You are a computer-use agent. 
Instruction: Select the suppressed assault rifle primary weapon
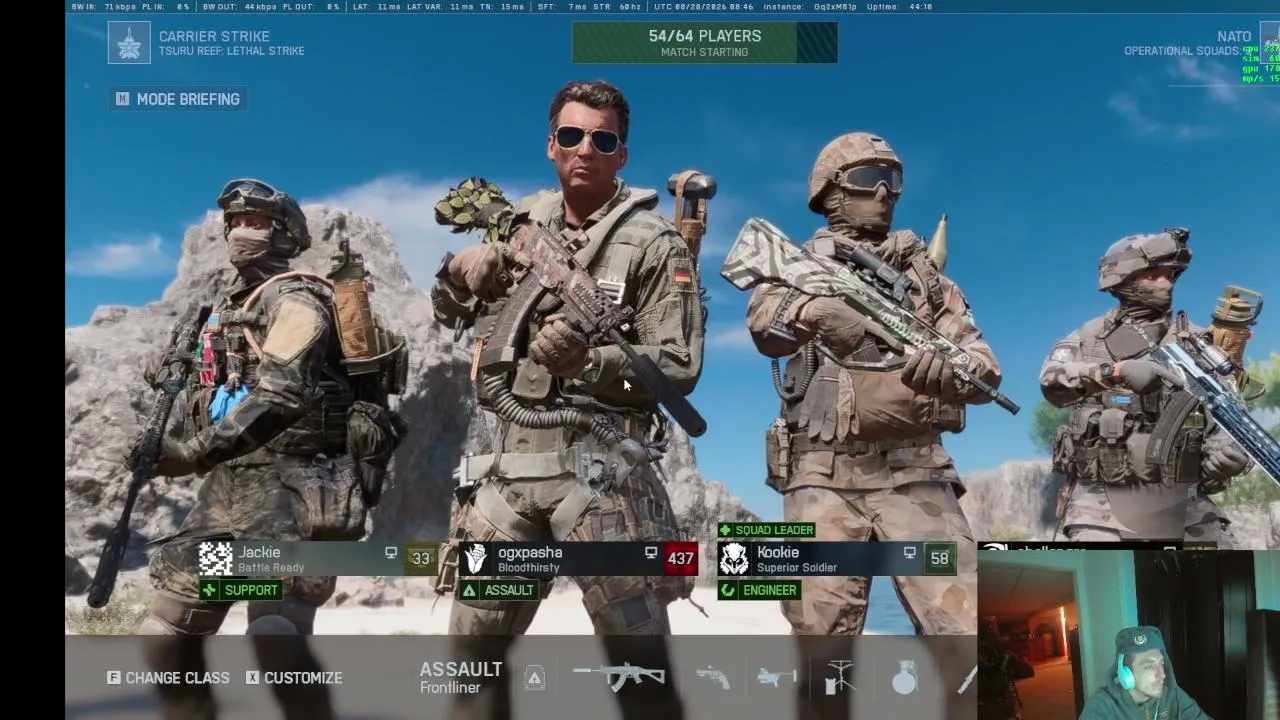[x=619, y=677]
